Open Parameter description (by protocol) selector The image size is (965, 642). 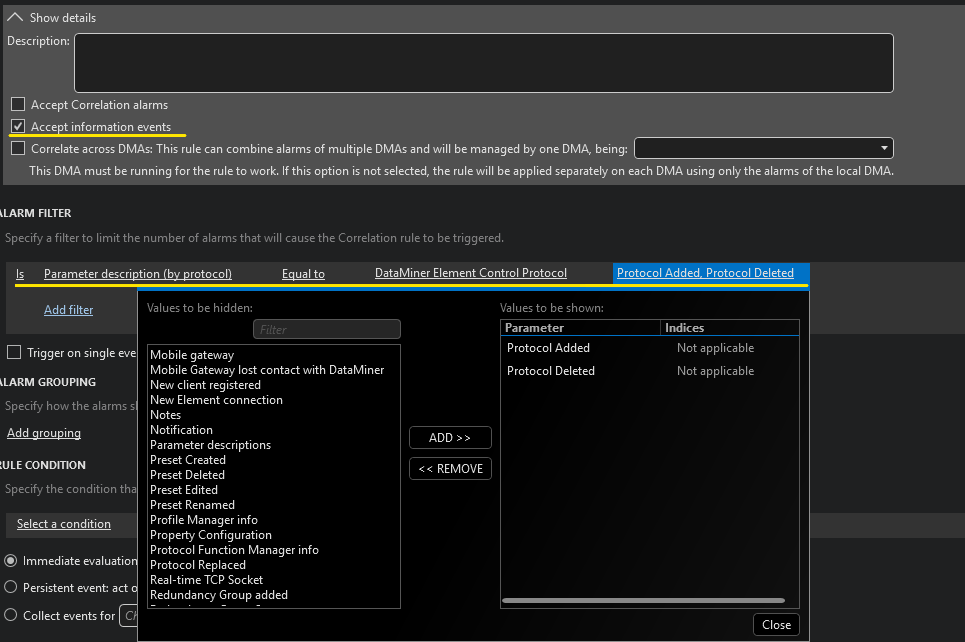[x=138, y=273]
